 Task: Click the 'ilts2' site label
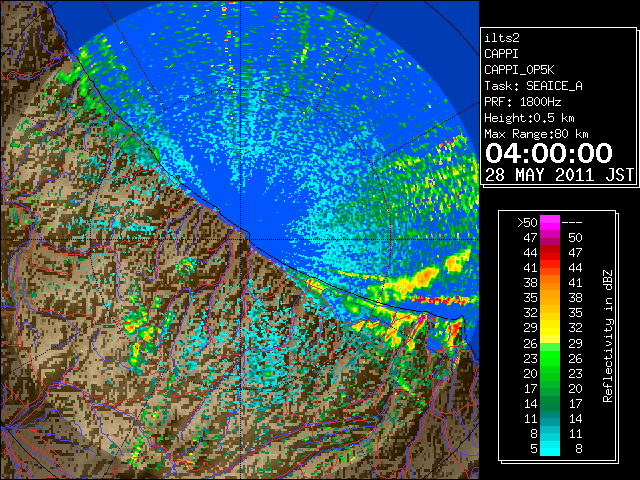pyautogui.click(x=502, y=38)
